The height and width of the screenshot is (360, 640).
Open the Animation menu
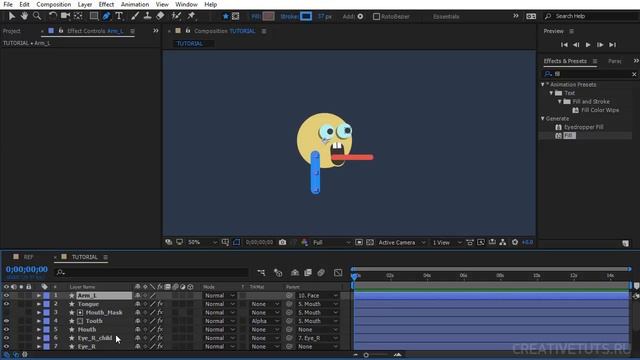pos(135,4)
